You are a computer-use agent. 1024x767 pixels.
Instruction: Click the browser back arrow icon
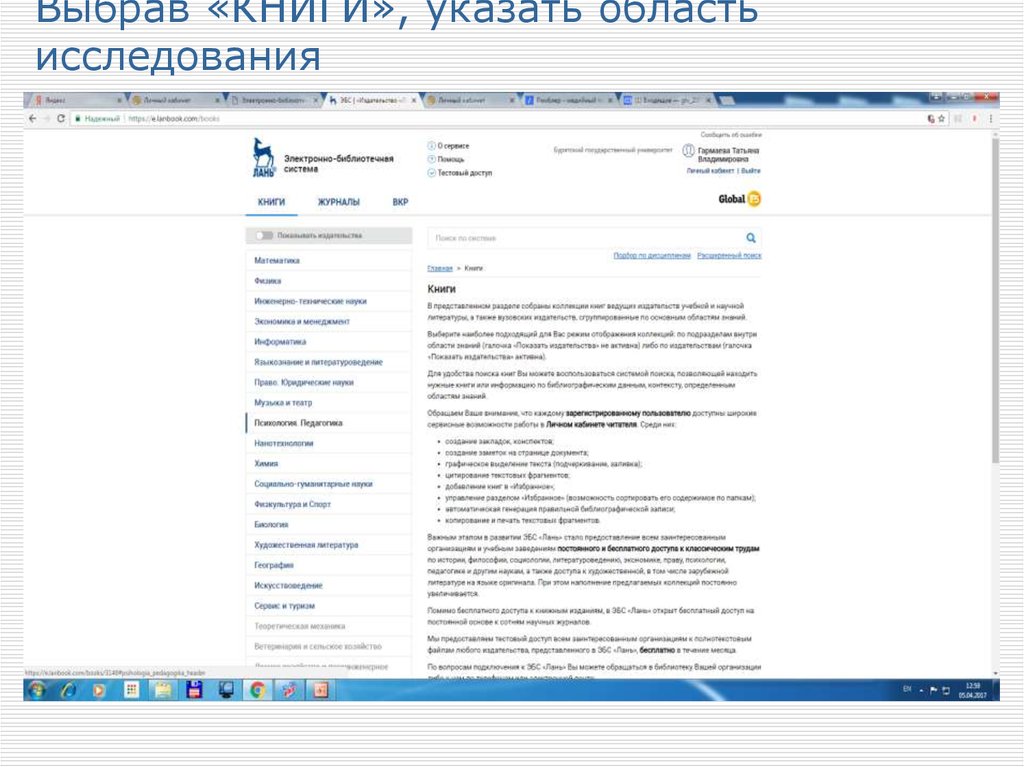click(30, 118)
